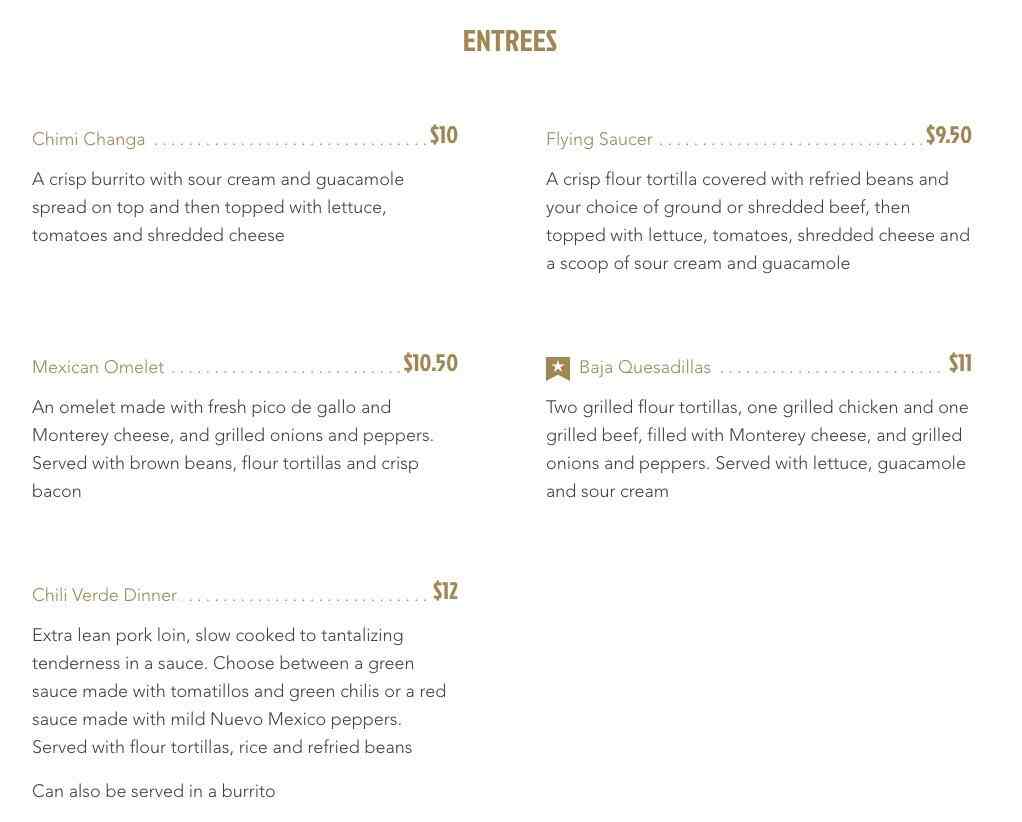Click the $10 price for Chimi Changa
This screenshot has height=822, width=1022.
(x=444, y=136)
